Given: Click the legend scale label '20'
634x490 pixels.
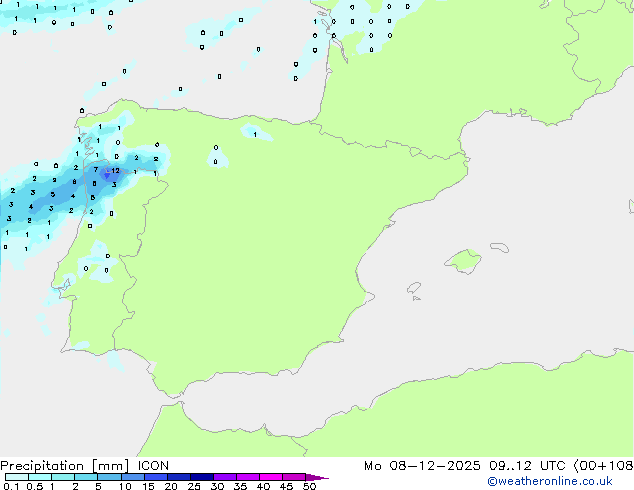Looking at the screenshot, I should point(171,486).
